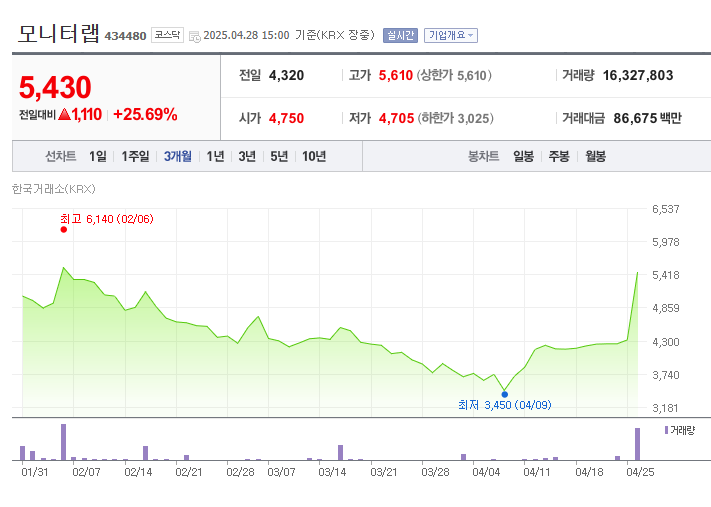The image size is (711, 507).
Task: Click the 04/25 date axis label
Action: click(640, 473)
